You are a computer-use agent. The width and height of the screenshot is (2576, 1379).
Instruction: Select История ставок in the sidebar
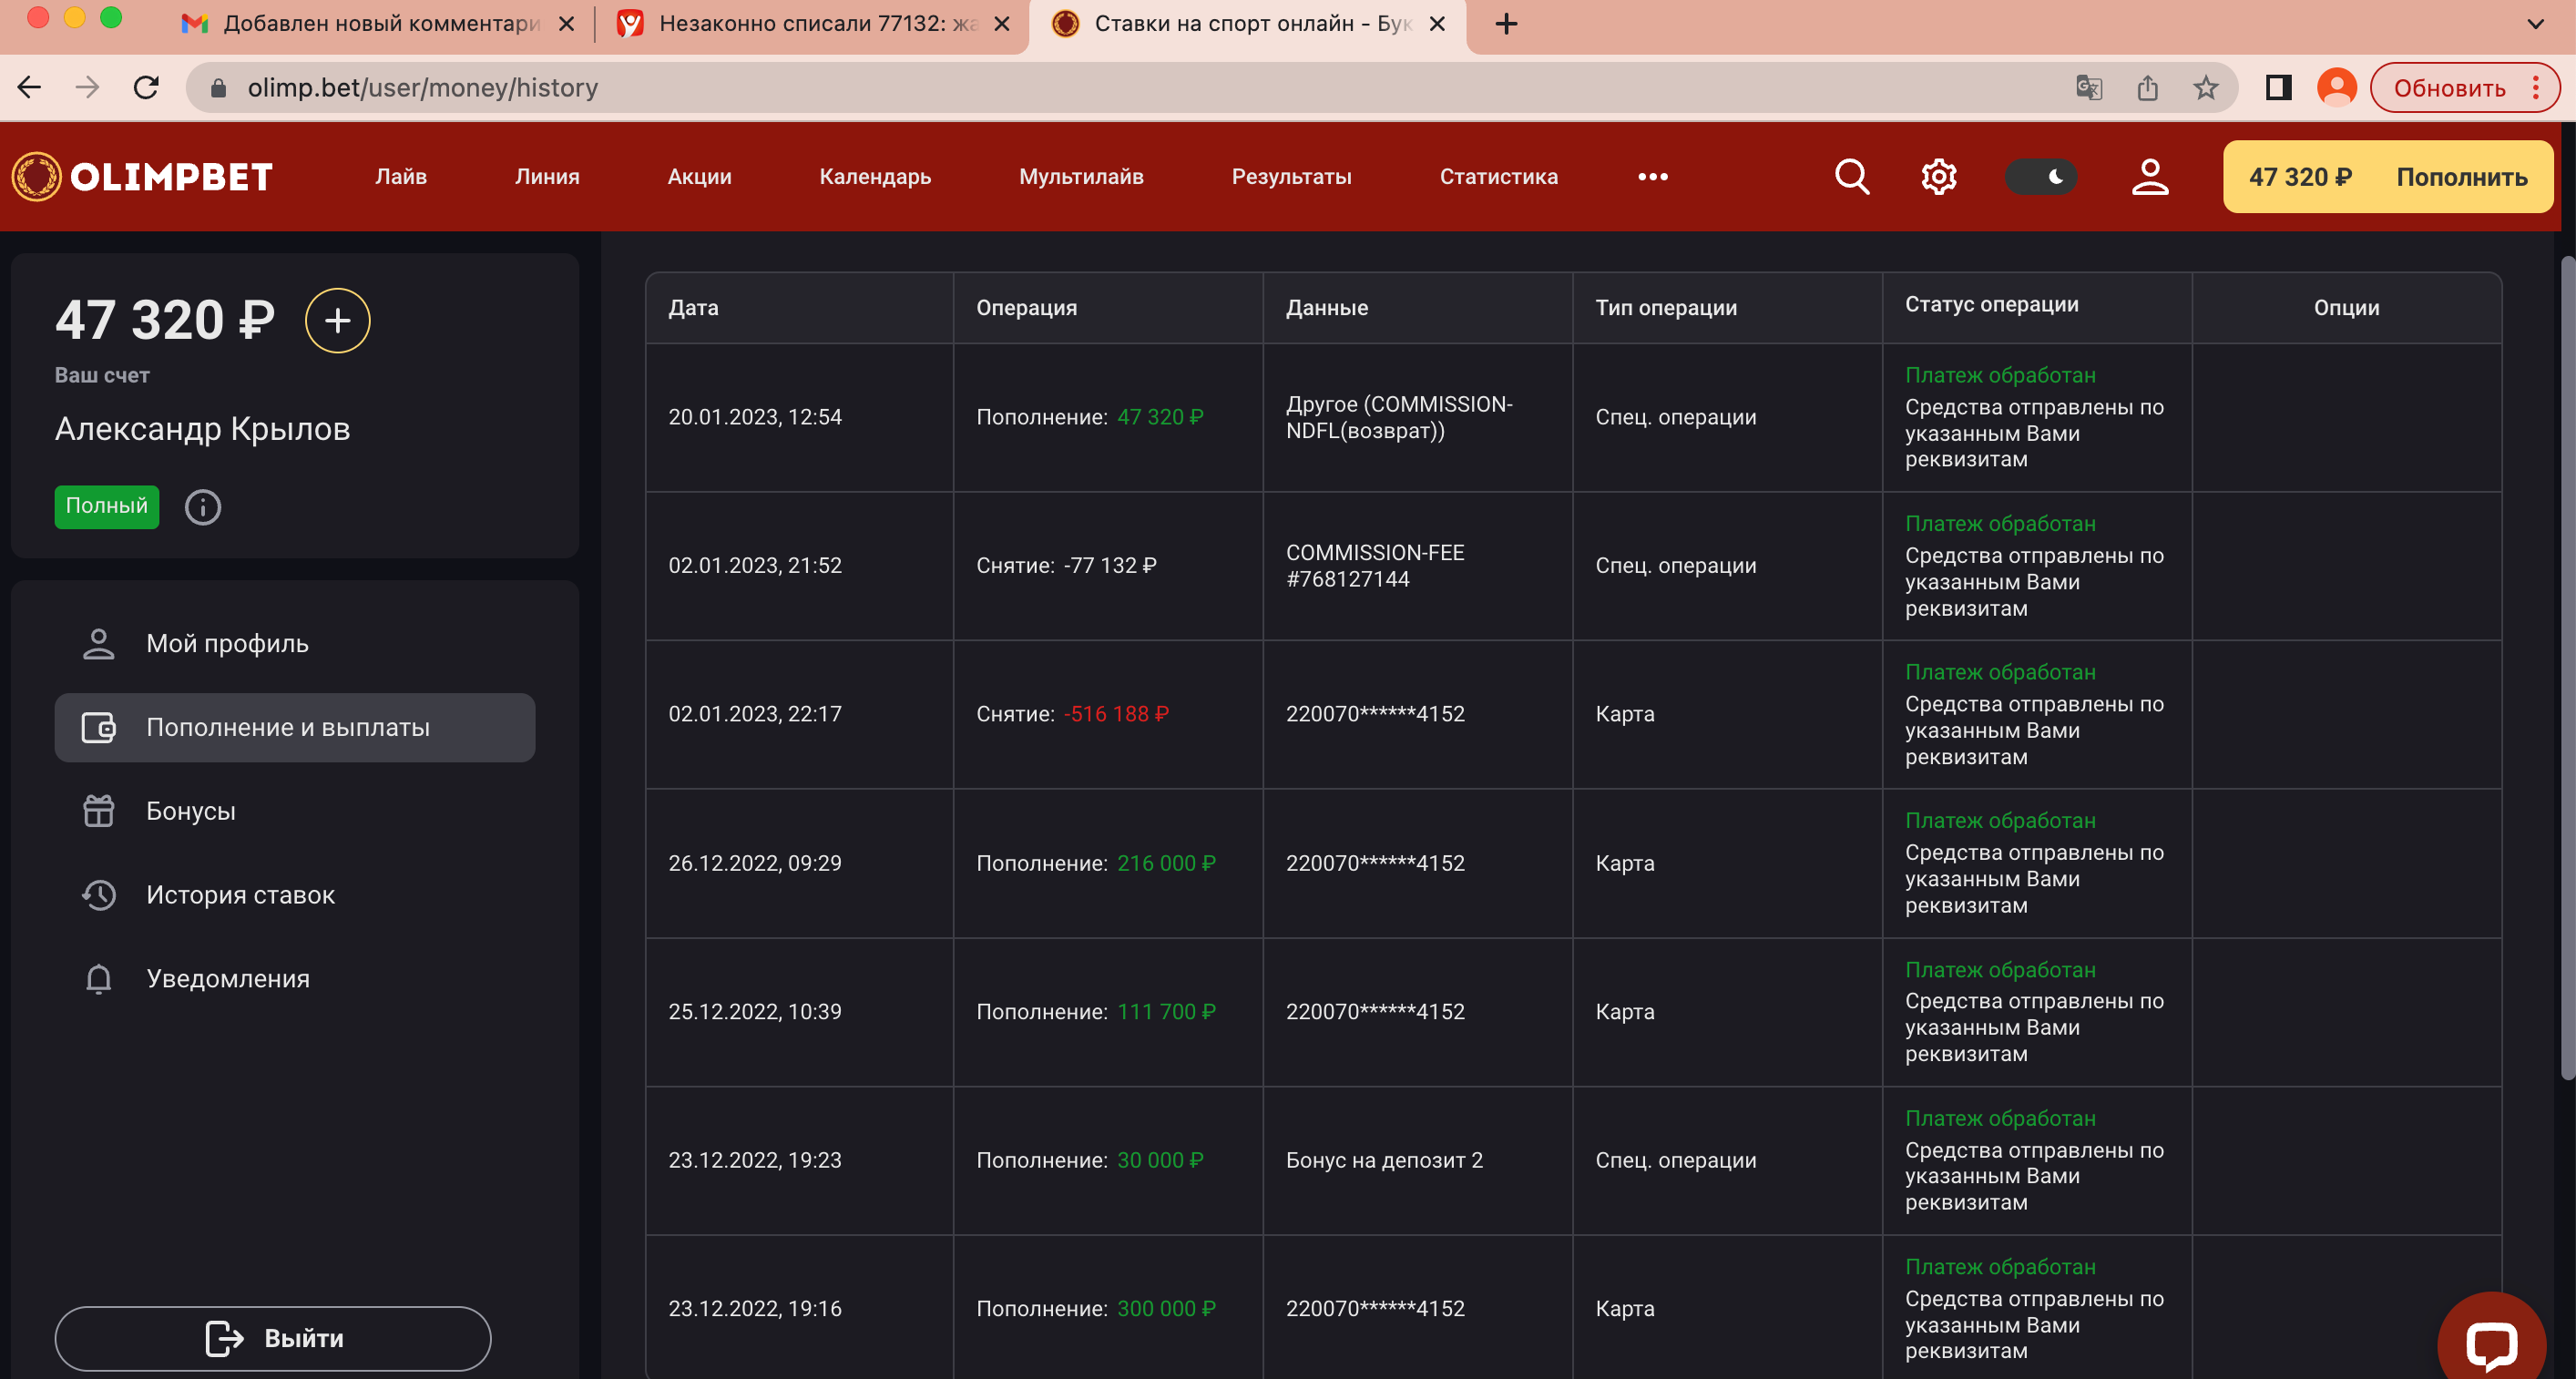(x=240, y=895)
